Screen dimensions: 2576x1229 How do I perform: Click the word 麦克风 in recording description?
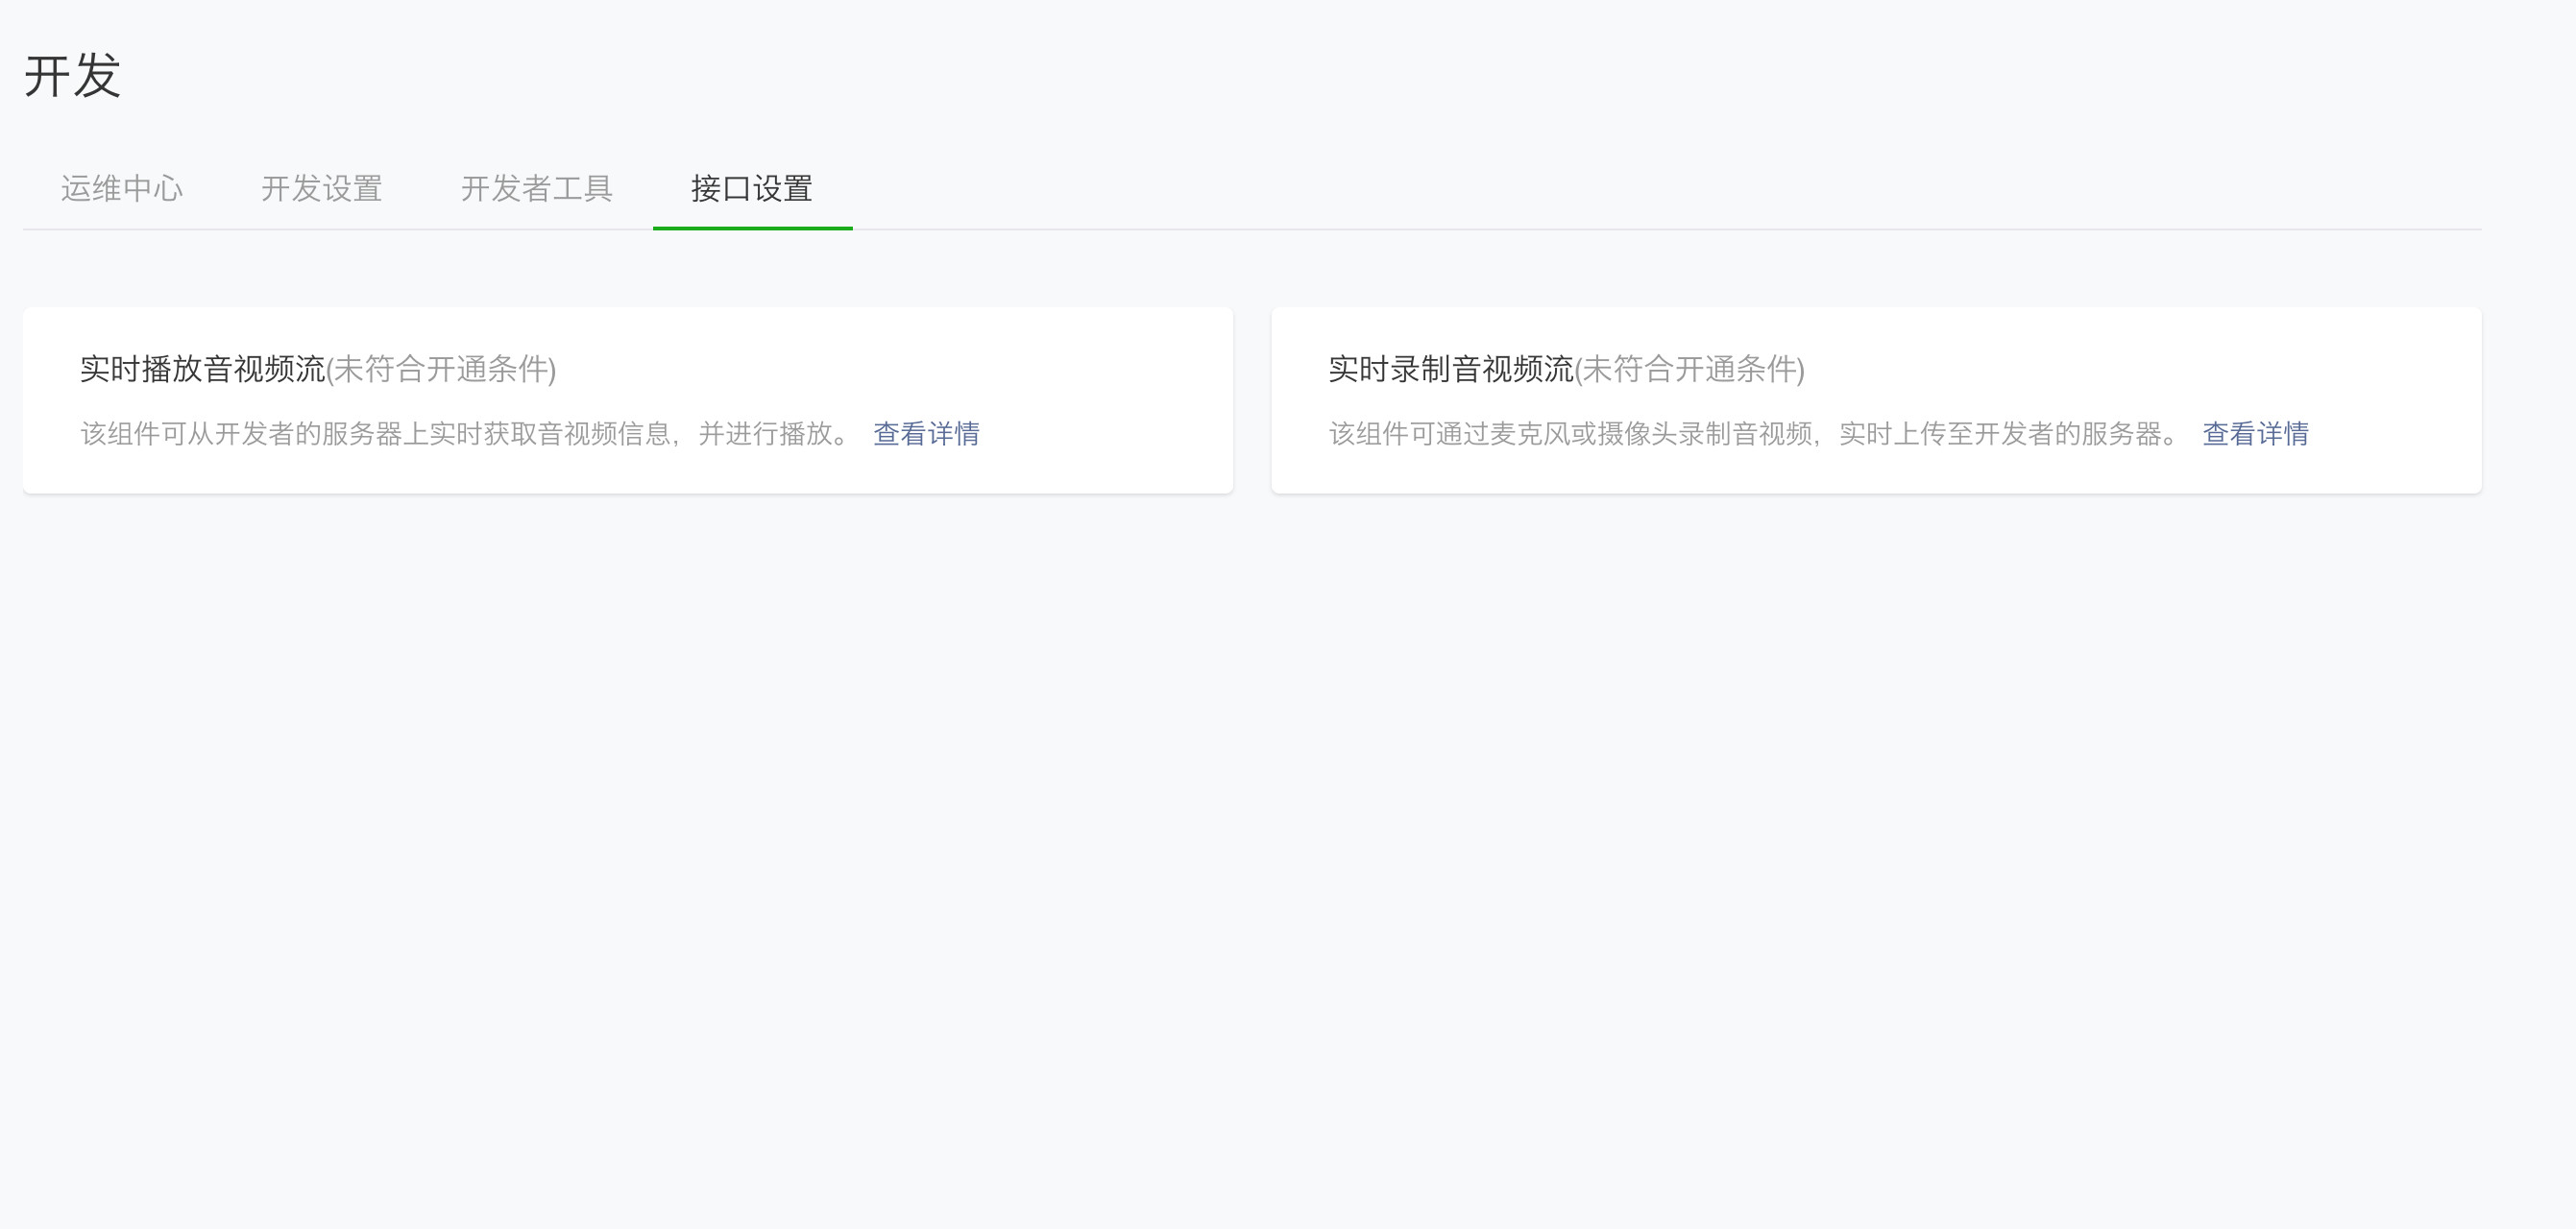(x=1530, y=433)
